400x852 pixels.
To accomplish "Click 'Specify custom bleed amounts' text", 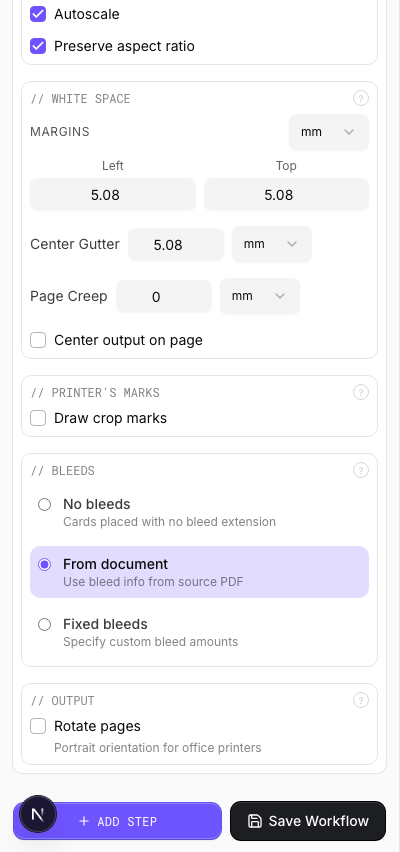I will coord(151,642).
